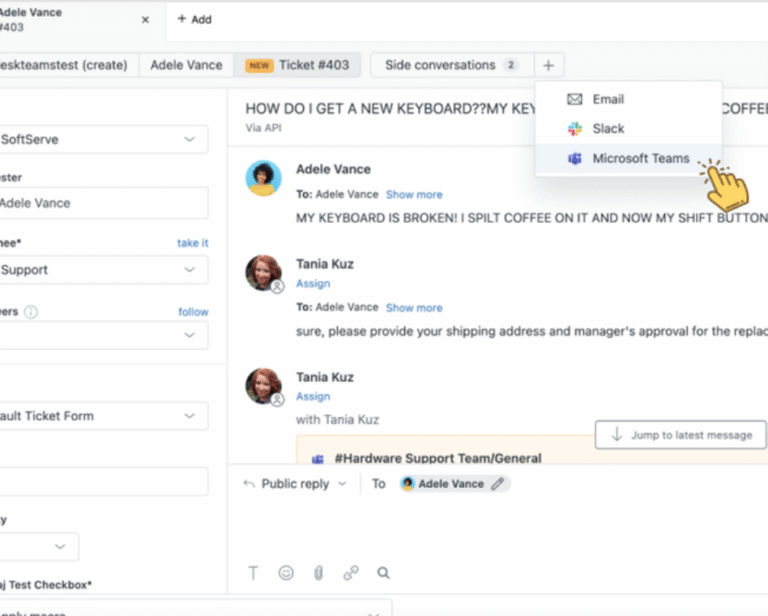Open the emoji picker icon

tap(286, 573)
